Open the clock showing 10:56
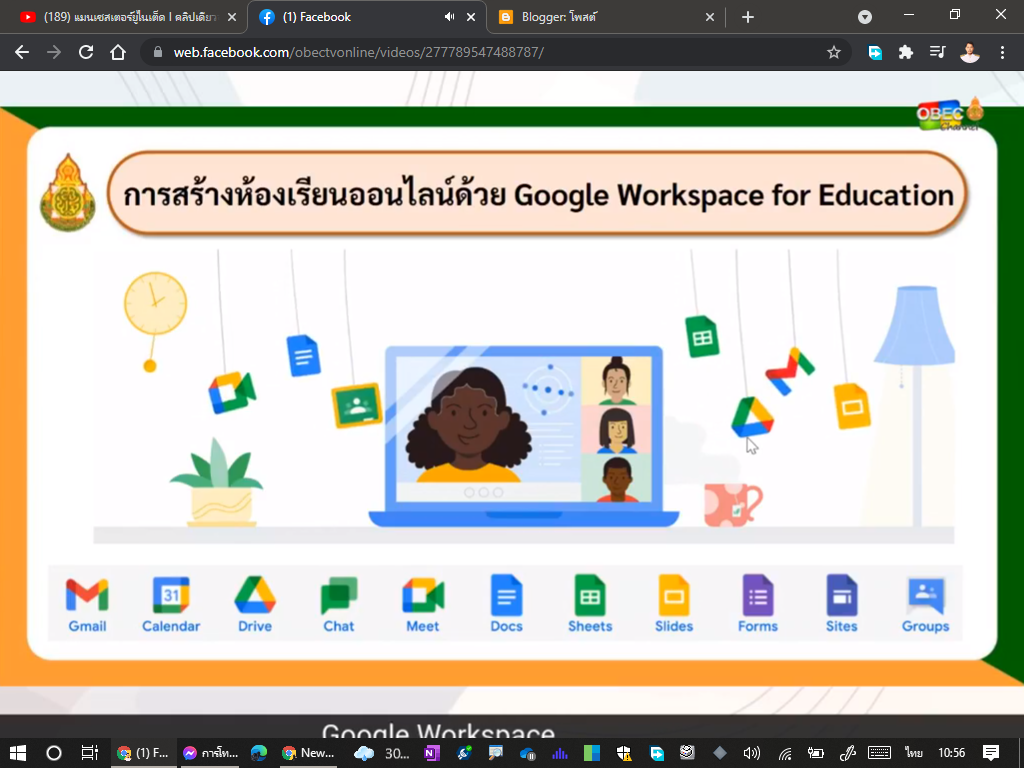Screen dimensions: 1024x768 pos(952,753)
